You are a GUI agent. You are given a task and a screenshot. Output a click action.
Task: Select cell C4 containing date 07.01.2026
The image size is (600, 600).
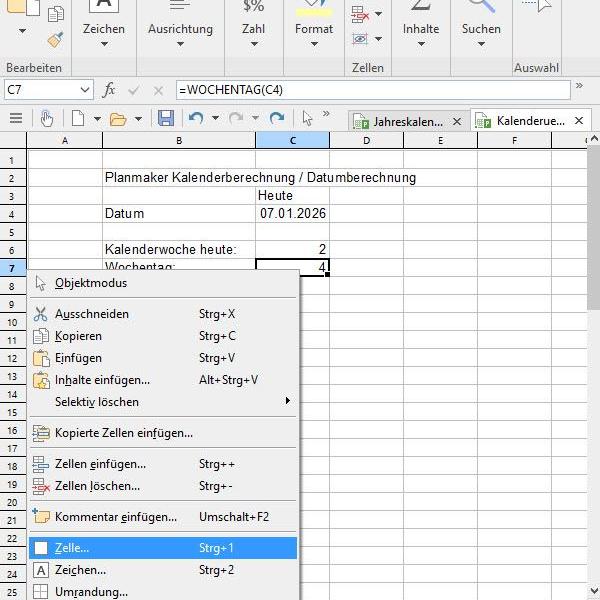293,213
